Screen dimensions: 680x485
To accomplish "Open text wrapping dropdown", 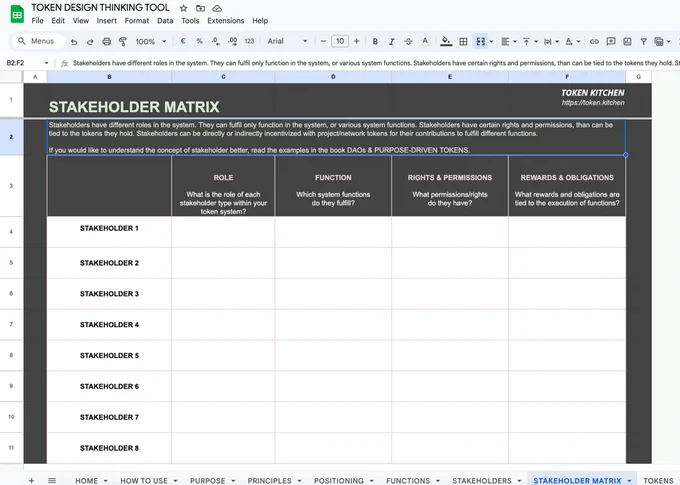I will pyautogui.click(x=551, y=42).
